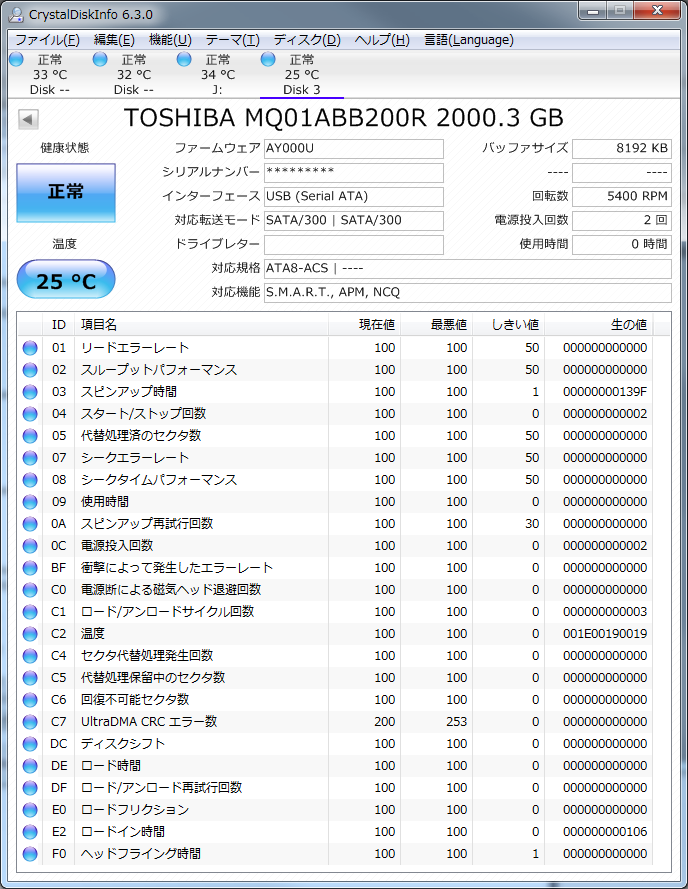688x889 pixels.
Task: Select the Disk 3 status icon at 25 °C
Action: (x=268, y=60)
